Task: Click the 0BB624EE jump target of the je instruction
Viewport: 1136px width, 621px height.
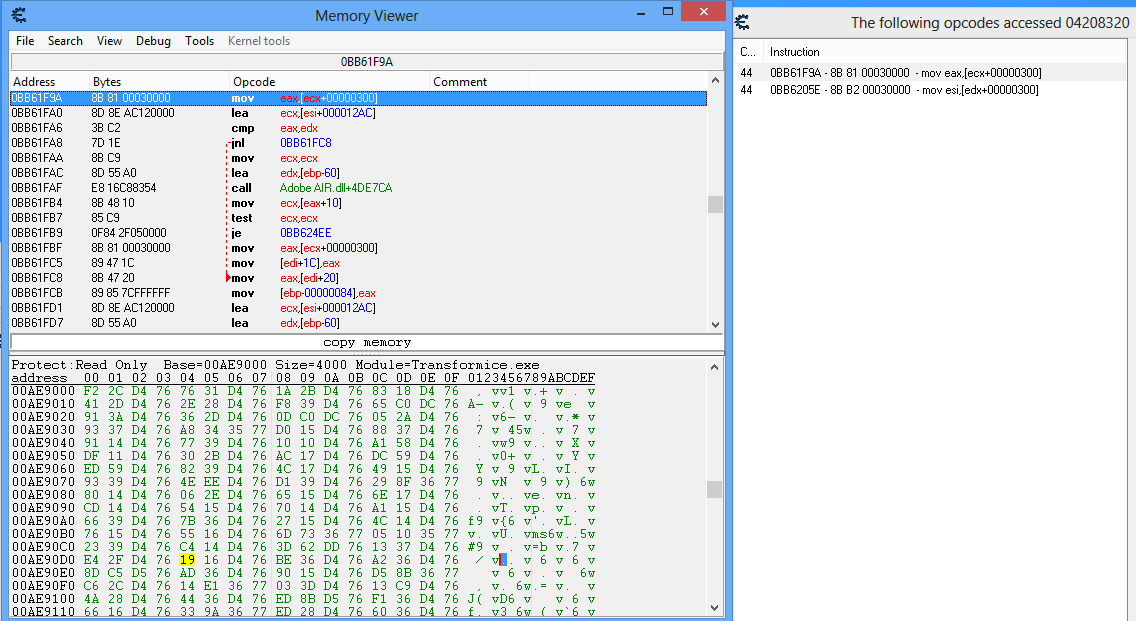Action: 305,233
